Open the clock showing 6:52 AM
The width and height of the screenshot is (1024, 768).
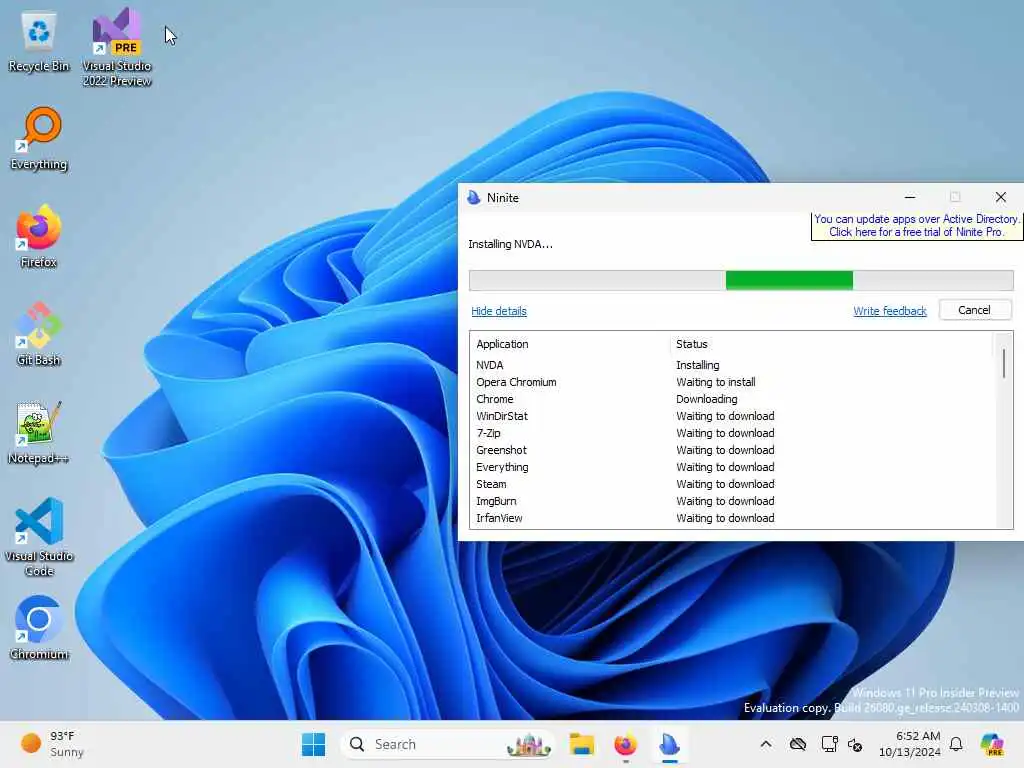[910, 744]
